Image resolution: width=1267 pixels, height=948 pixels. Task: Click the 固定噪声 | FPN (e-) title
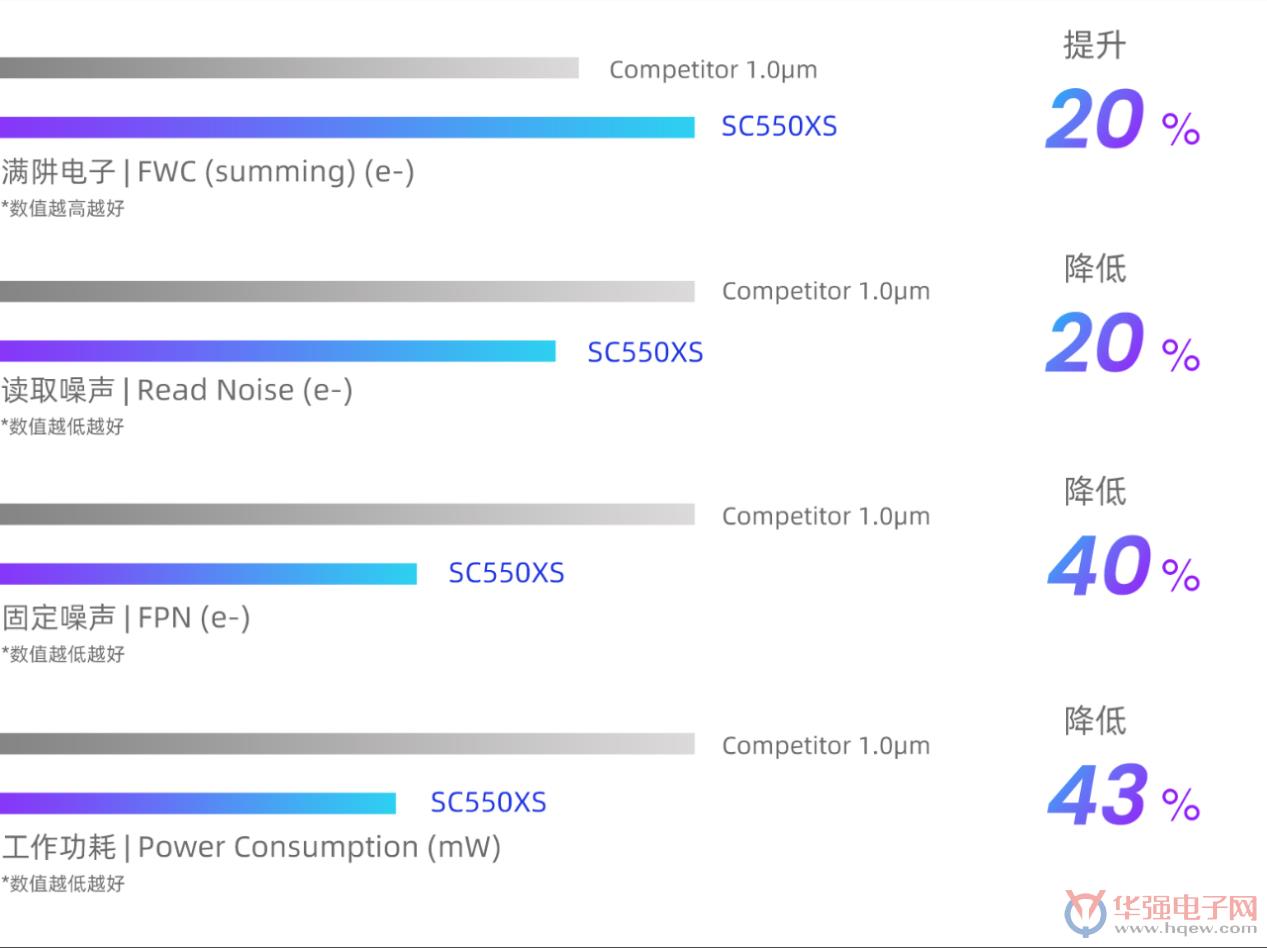126,618
